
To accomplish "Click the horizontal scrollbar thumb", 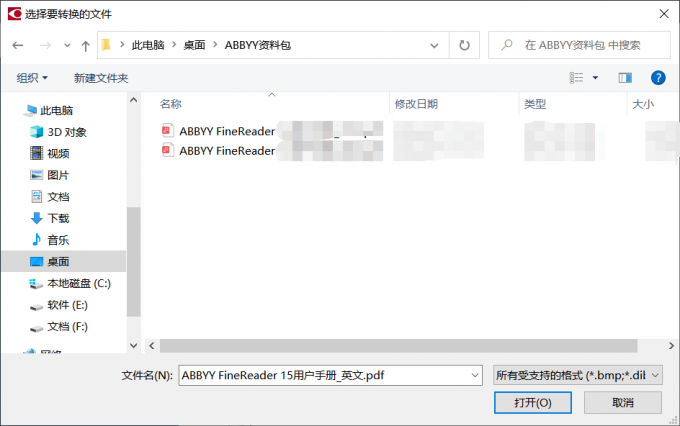I will (399, 346).
